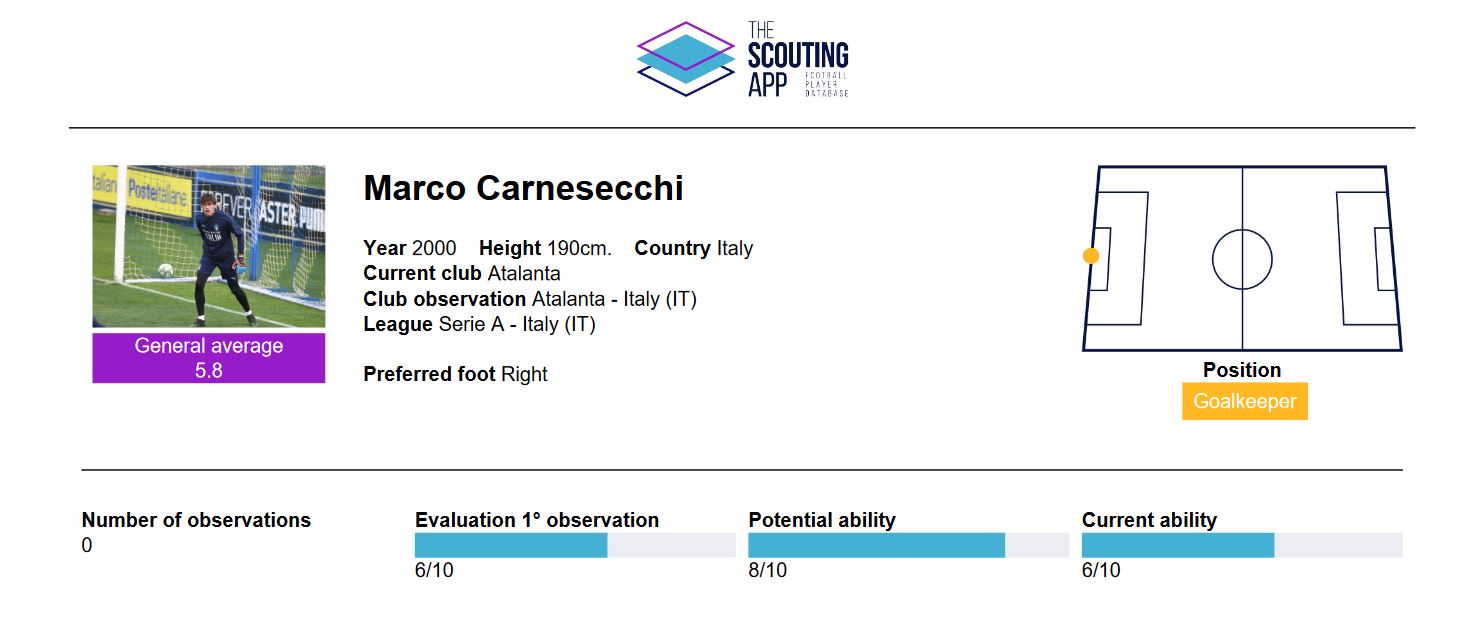Viewport: 1484px width, 630px height.
Task: Click the Potential ability progress bar
Action: click(908, 545)
